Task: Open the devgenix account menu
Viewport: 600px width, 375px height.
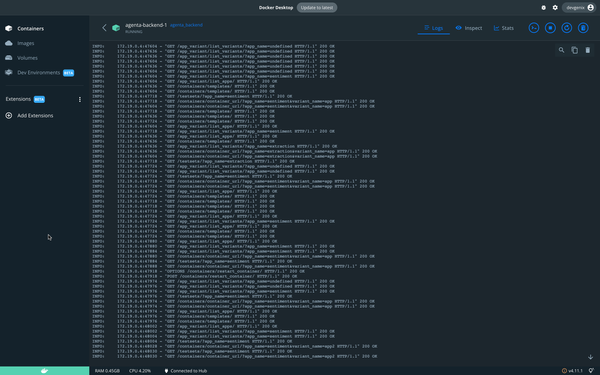Action: click(579, 8)
